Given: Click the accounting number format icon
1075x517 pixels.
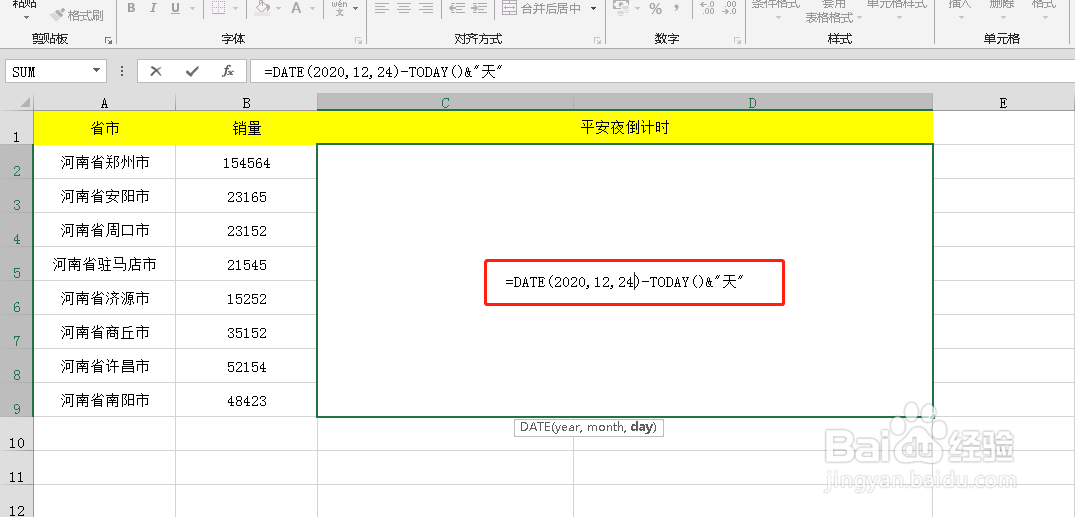Looking at the screenshot, I should click(x=621, y=8).
